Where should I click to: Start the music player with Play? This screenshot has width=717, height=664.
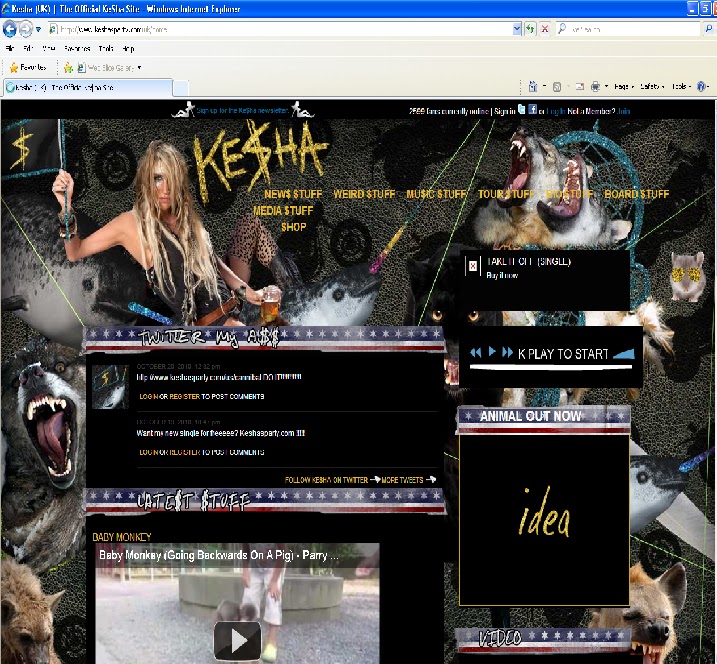tap(492, 351)
